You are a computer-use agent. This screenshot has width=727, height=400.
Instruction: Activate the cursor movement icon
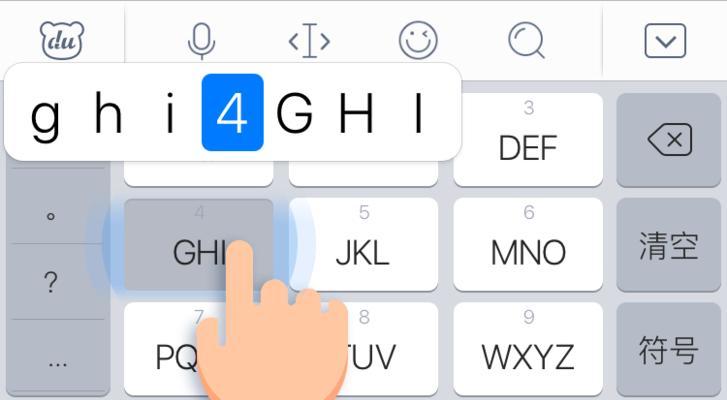[x=309, y=41]
